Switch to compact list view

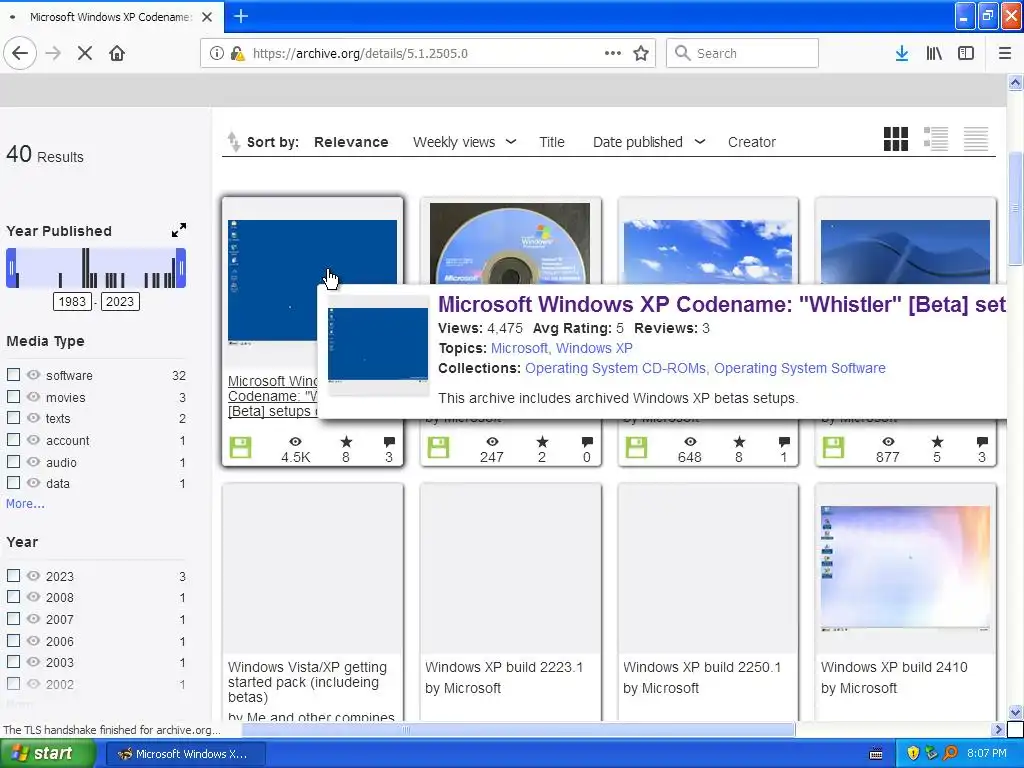[976, 139]
